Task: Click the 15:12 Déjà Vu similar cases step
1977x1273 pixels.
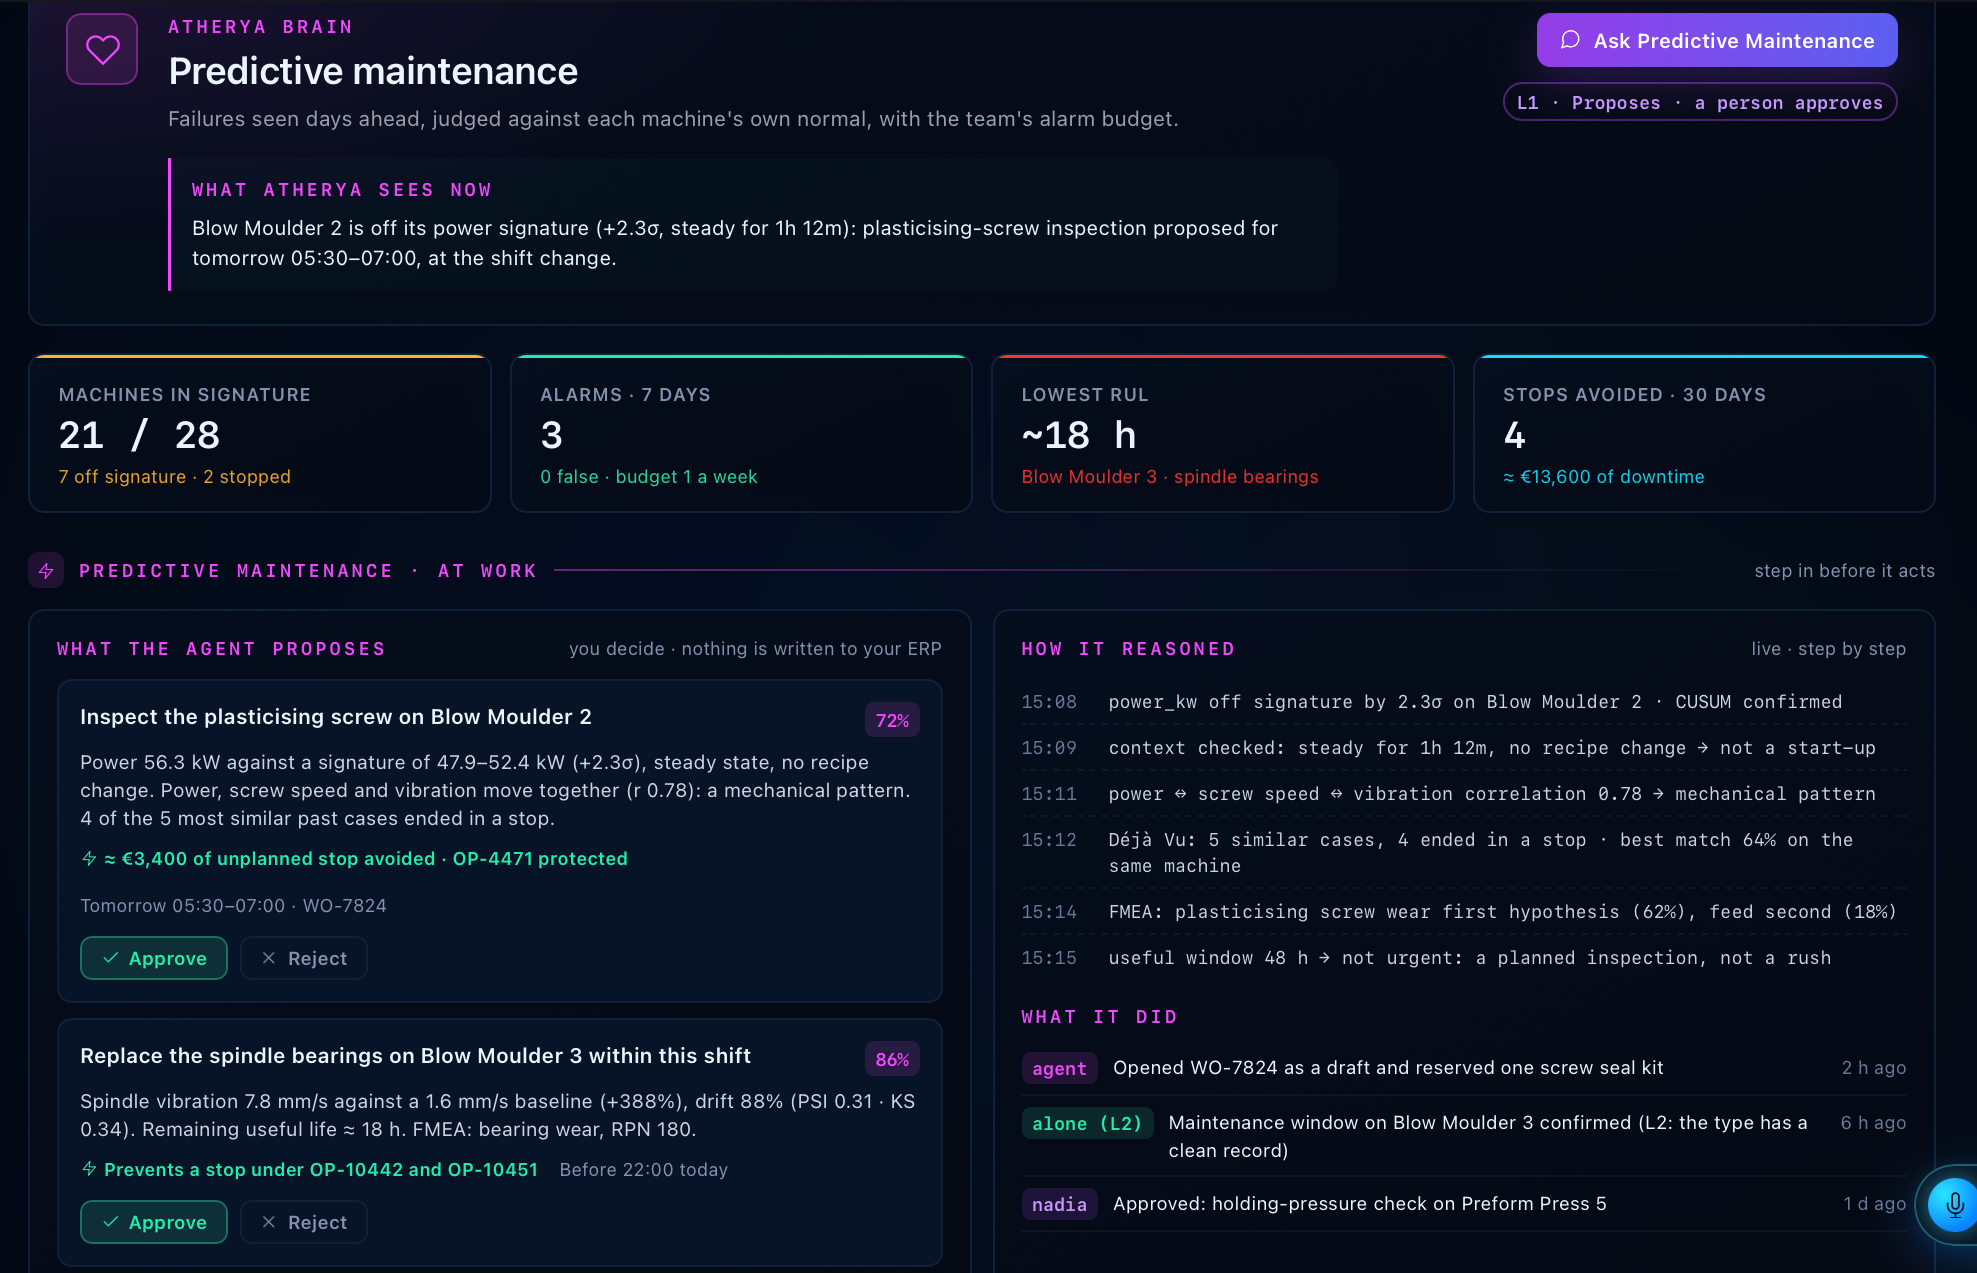Action: tap(1464, 853)
